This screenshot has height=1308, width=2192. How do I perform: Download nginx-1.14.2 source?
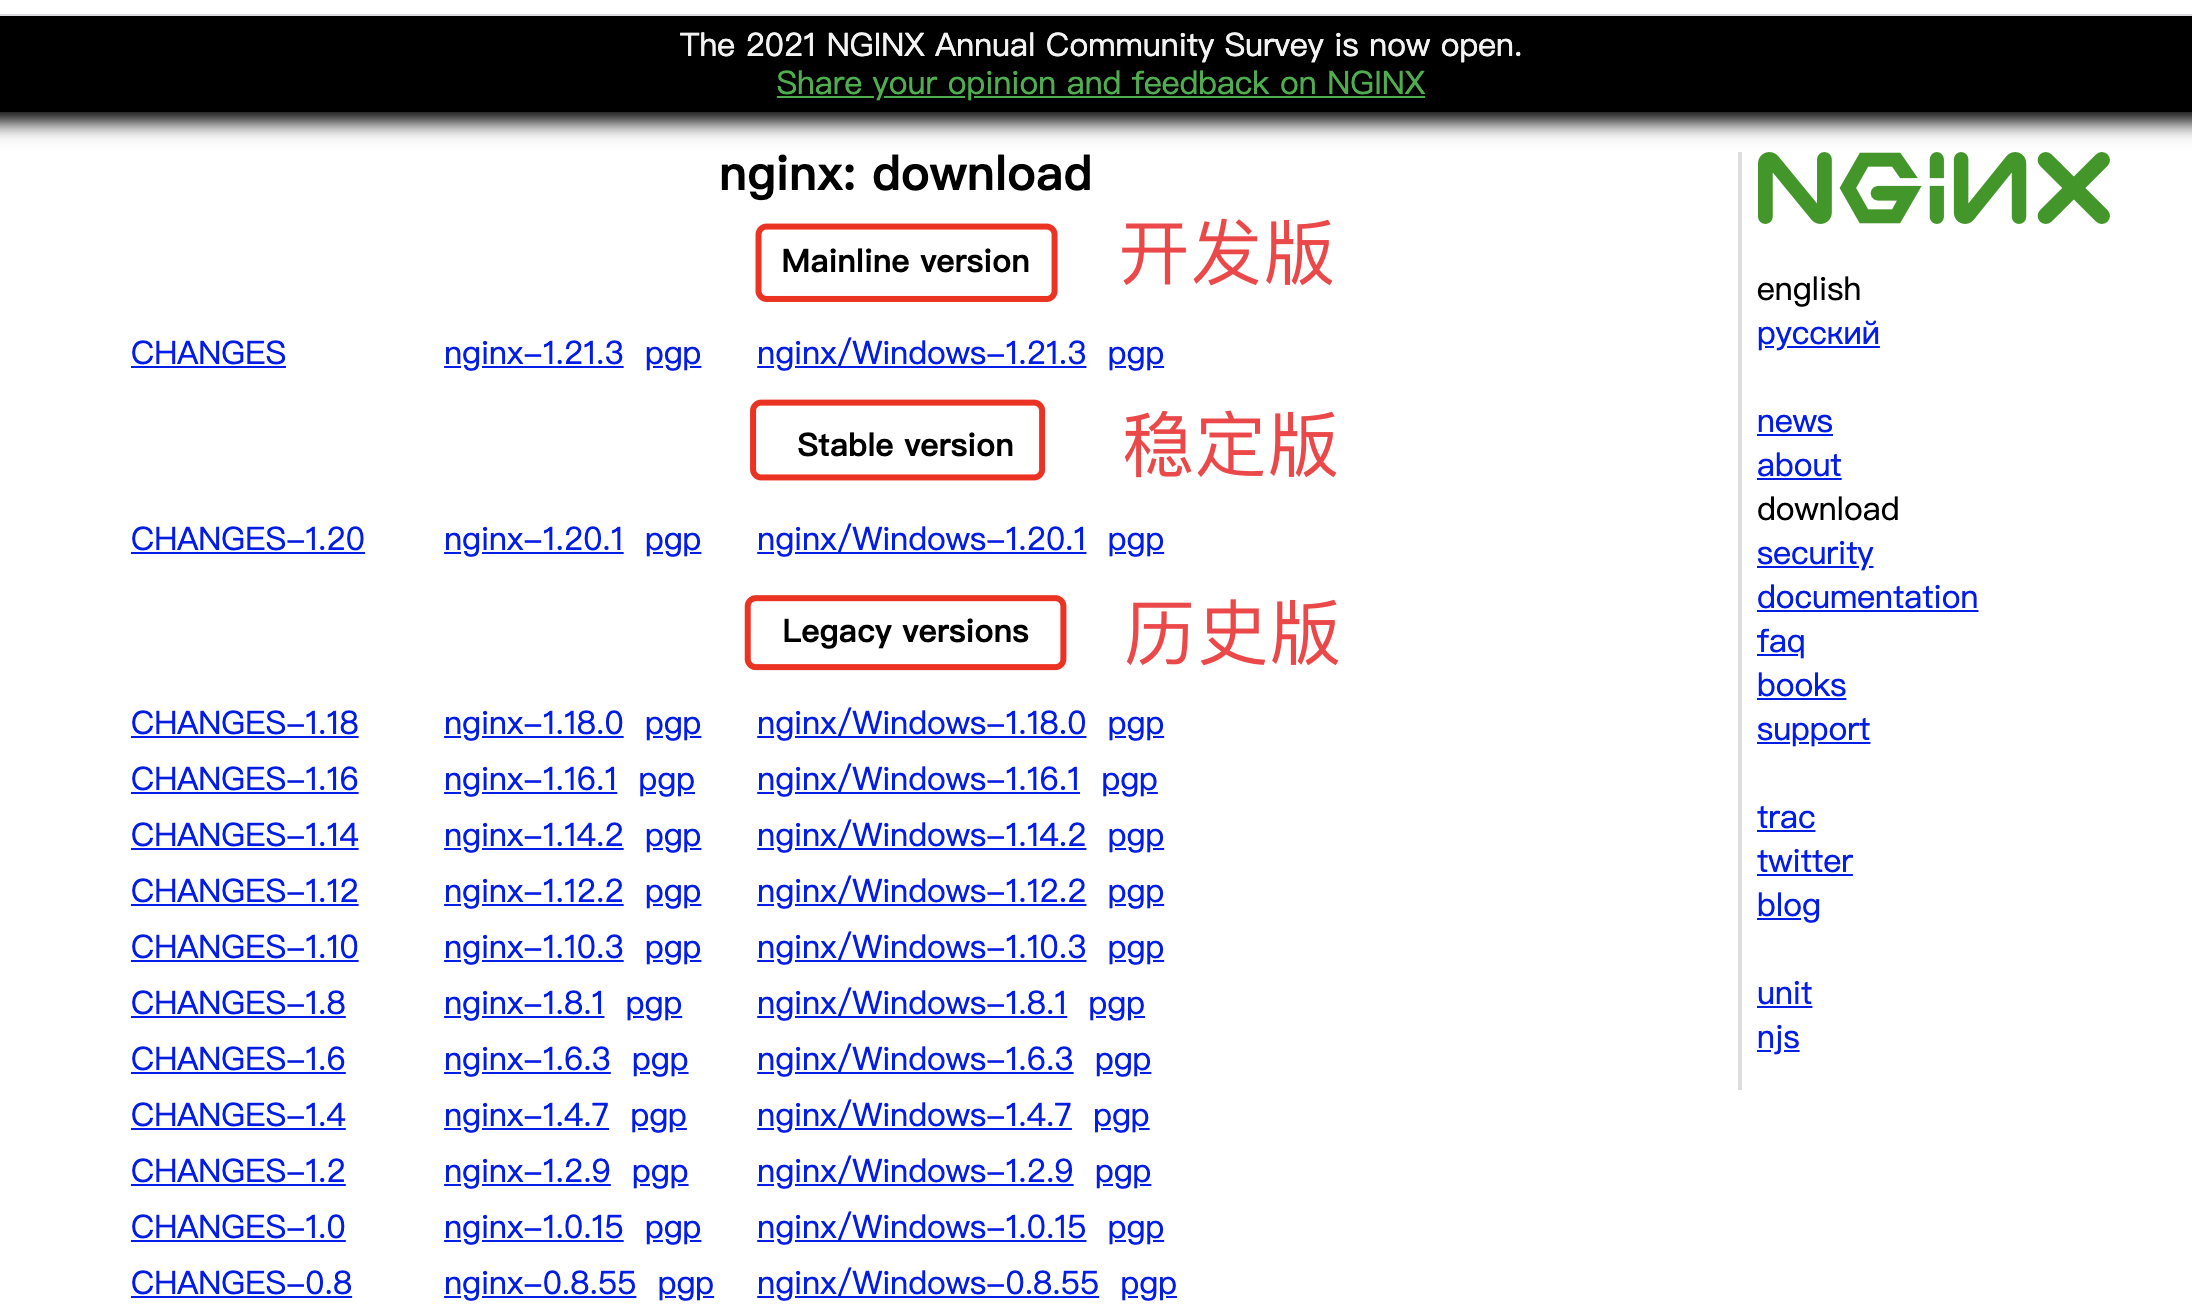click(533, 835)
